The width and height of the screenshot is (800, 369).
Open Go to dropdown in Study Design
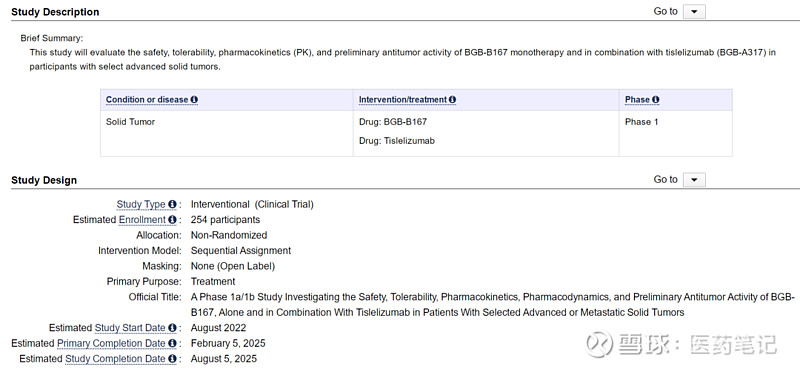point(694,180)
